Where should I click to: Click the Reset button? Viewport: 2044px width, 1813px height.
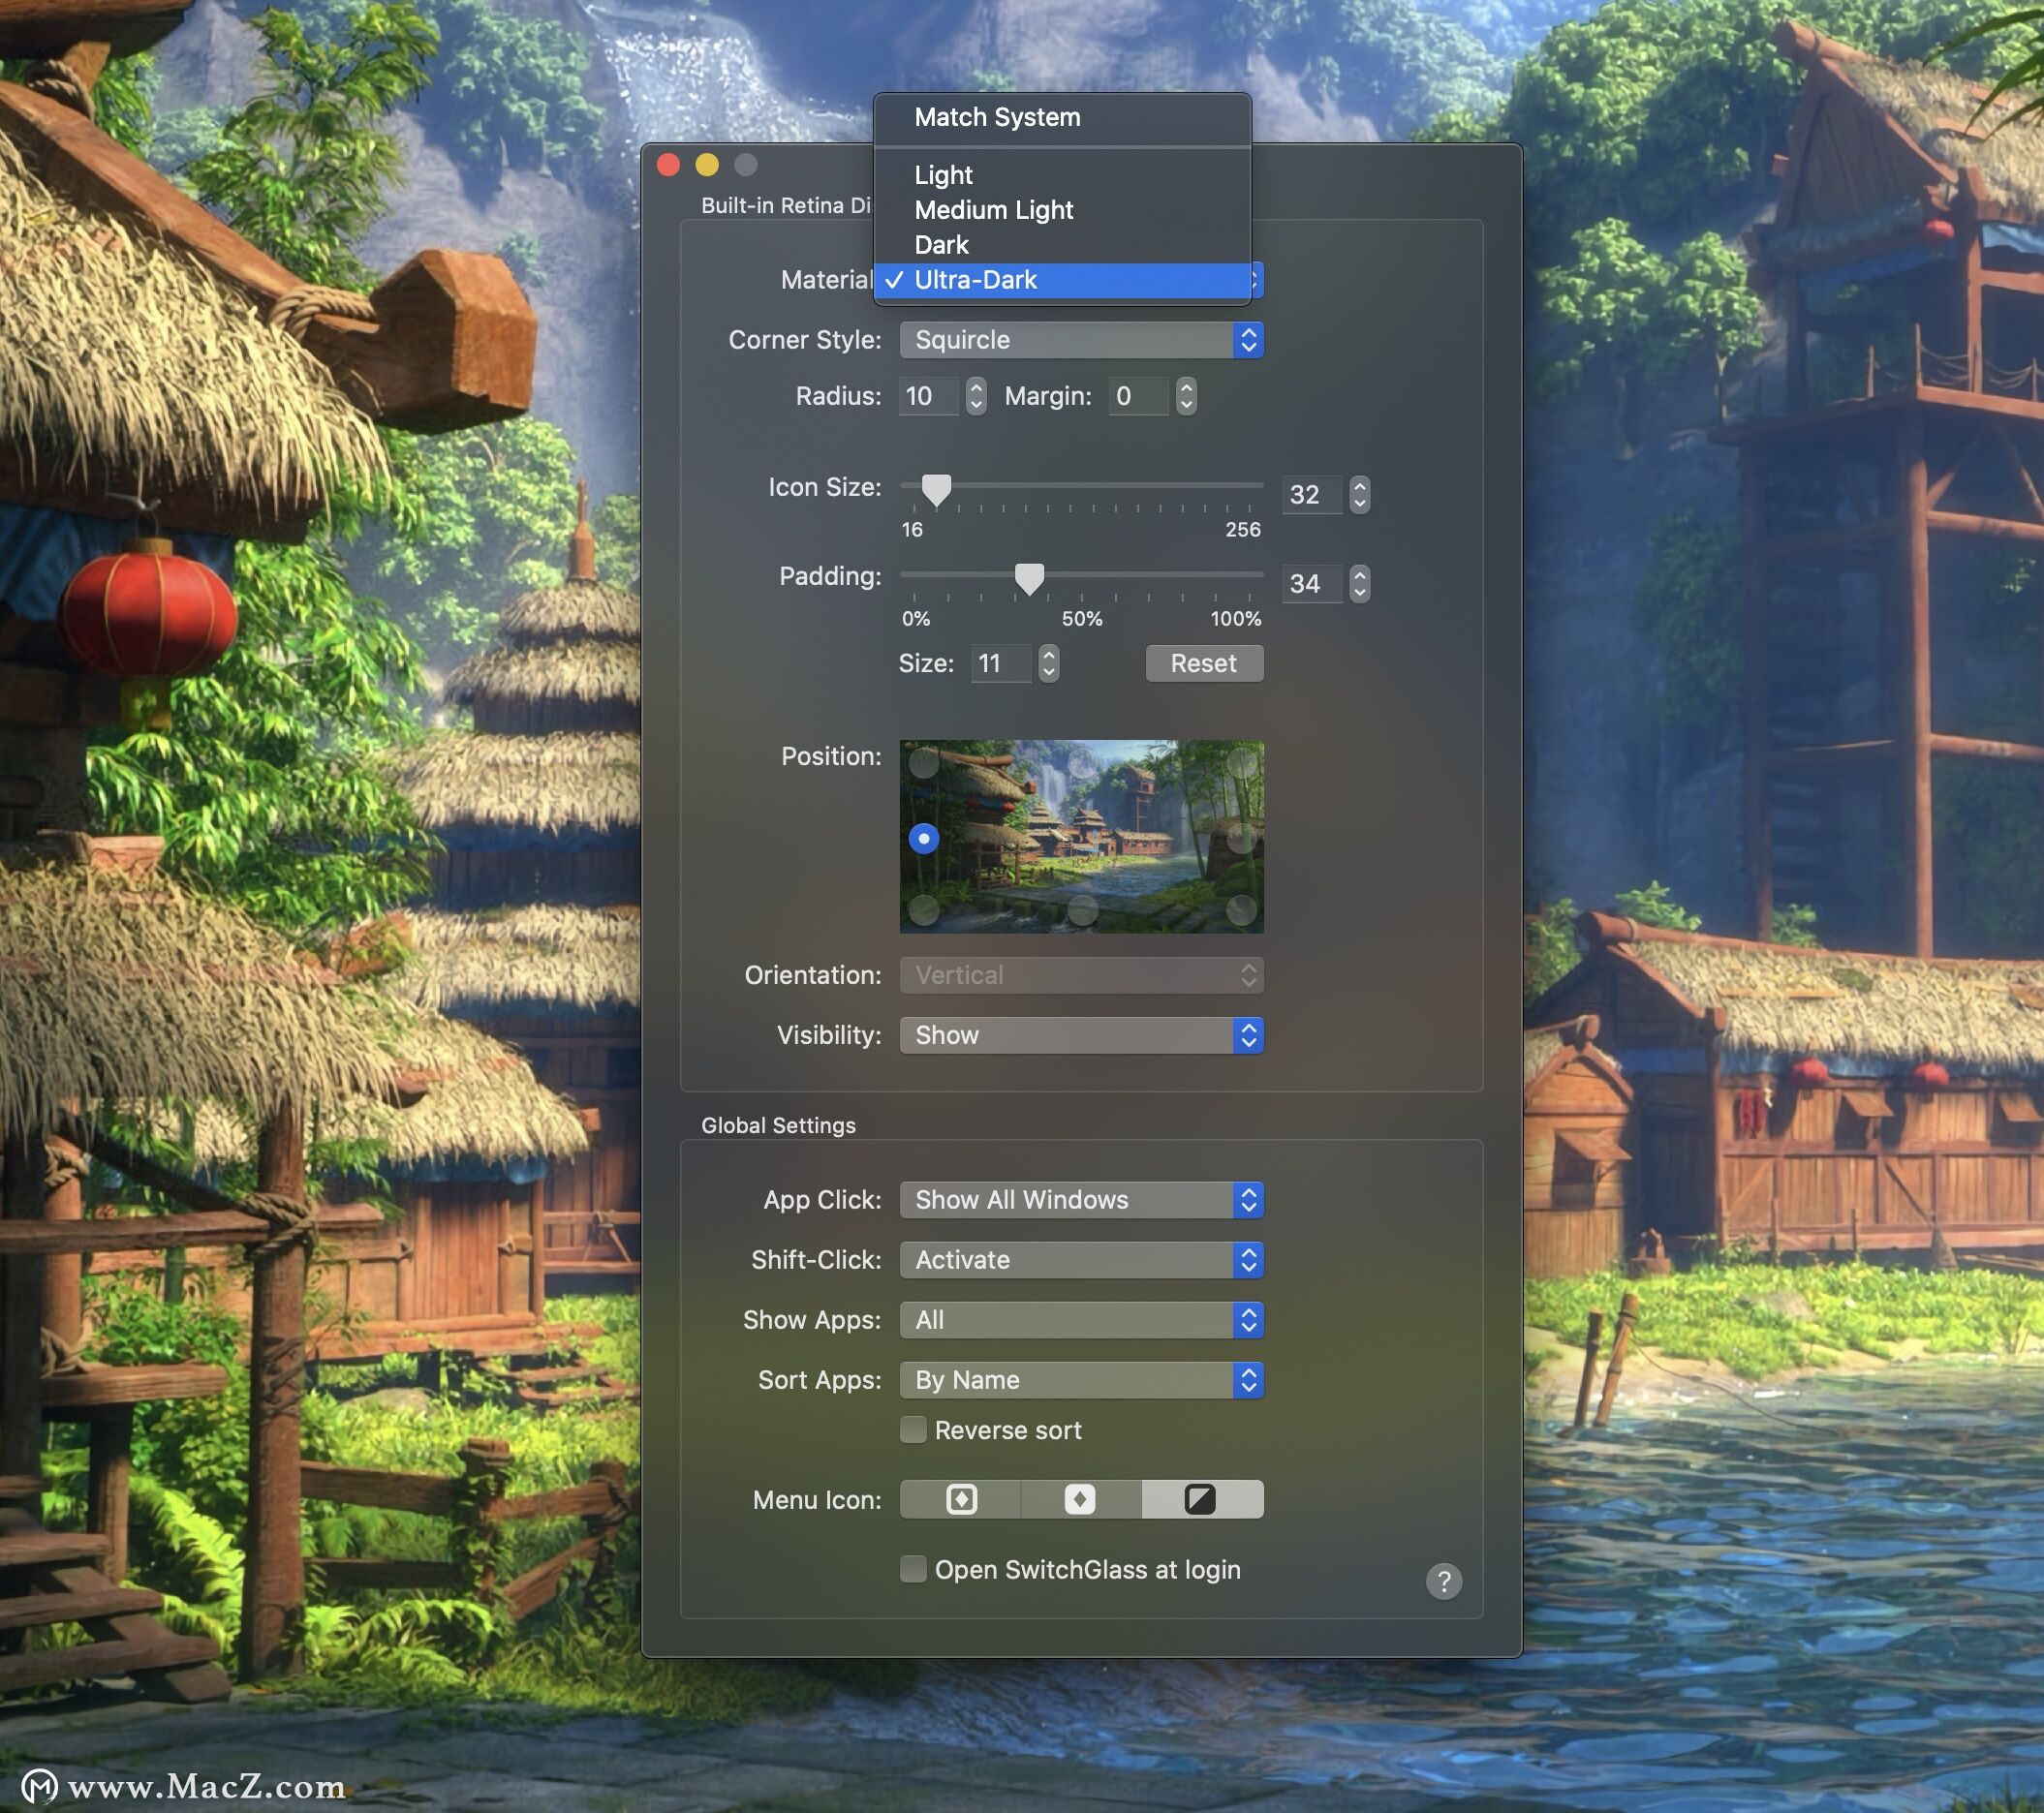(1204, 663)
